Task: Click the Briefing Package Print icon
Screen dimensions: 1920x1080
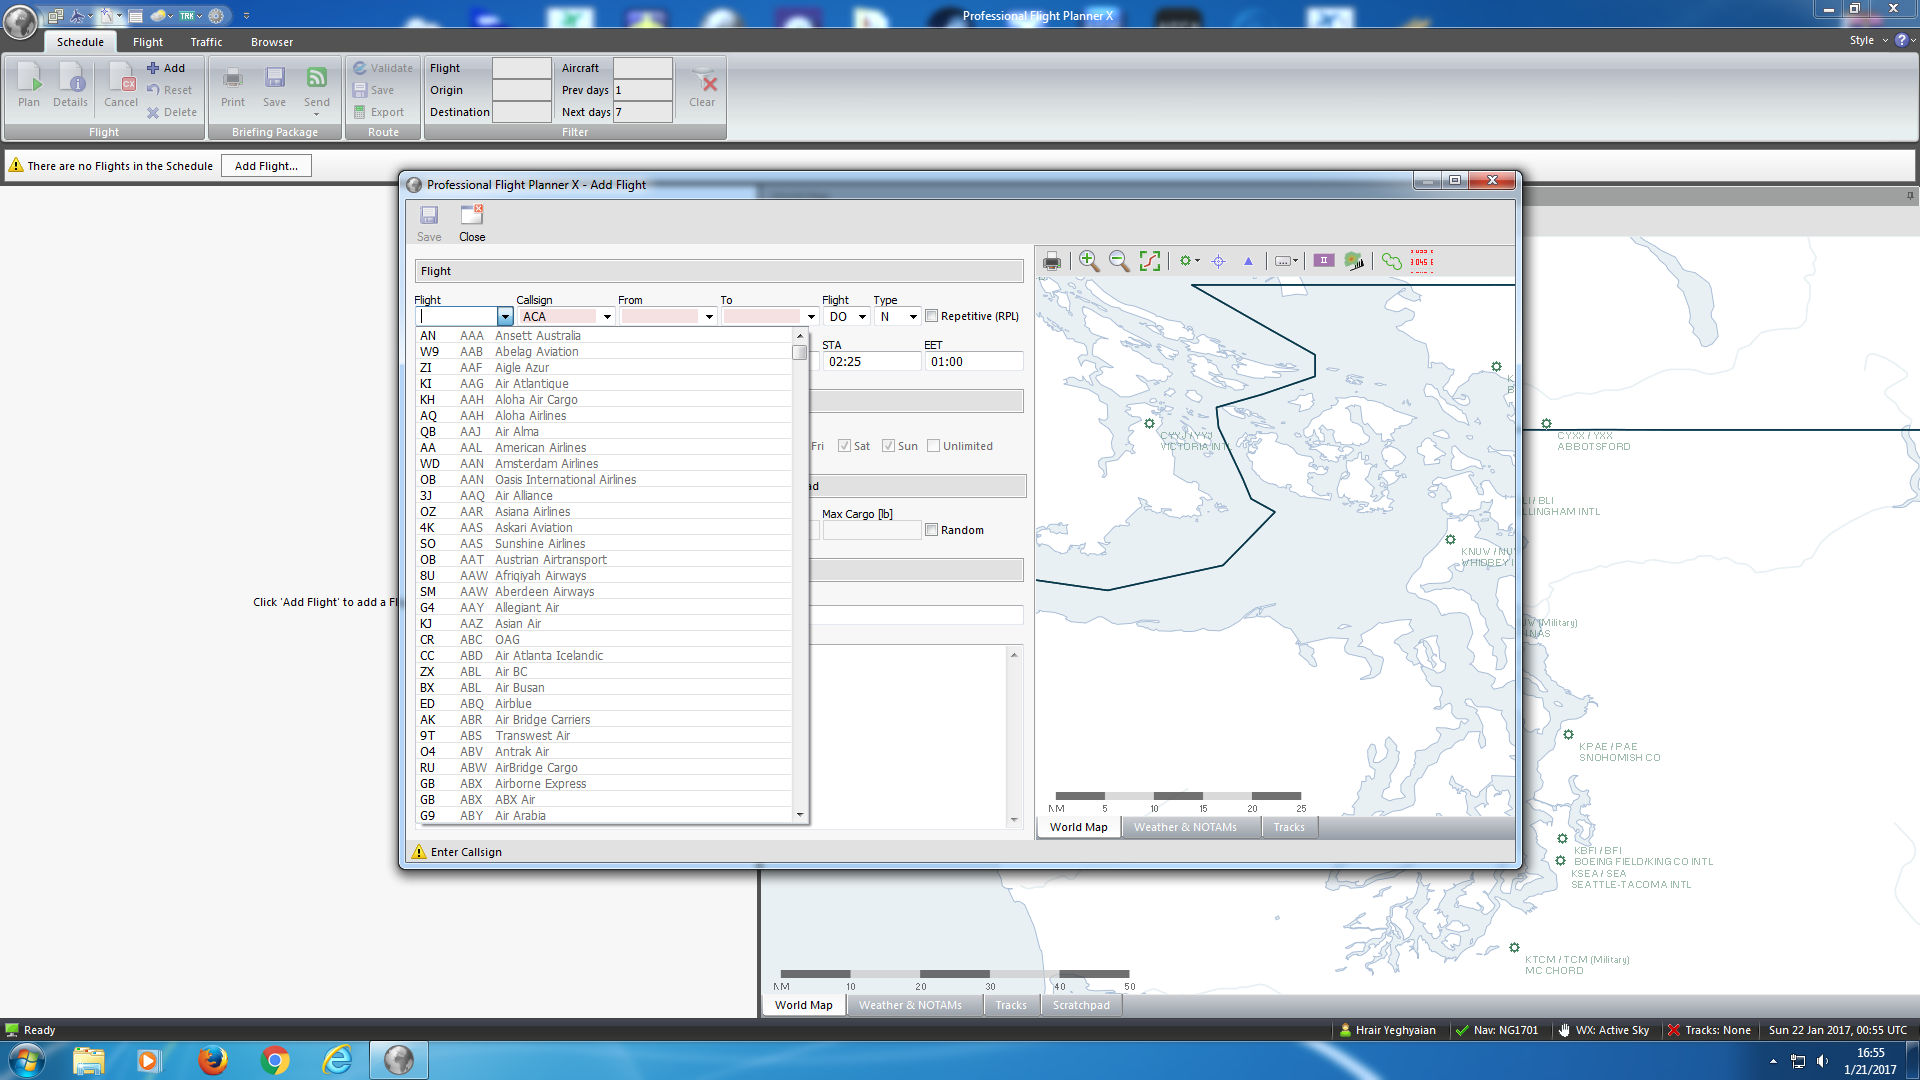Action: pos(233,85)
